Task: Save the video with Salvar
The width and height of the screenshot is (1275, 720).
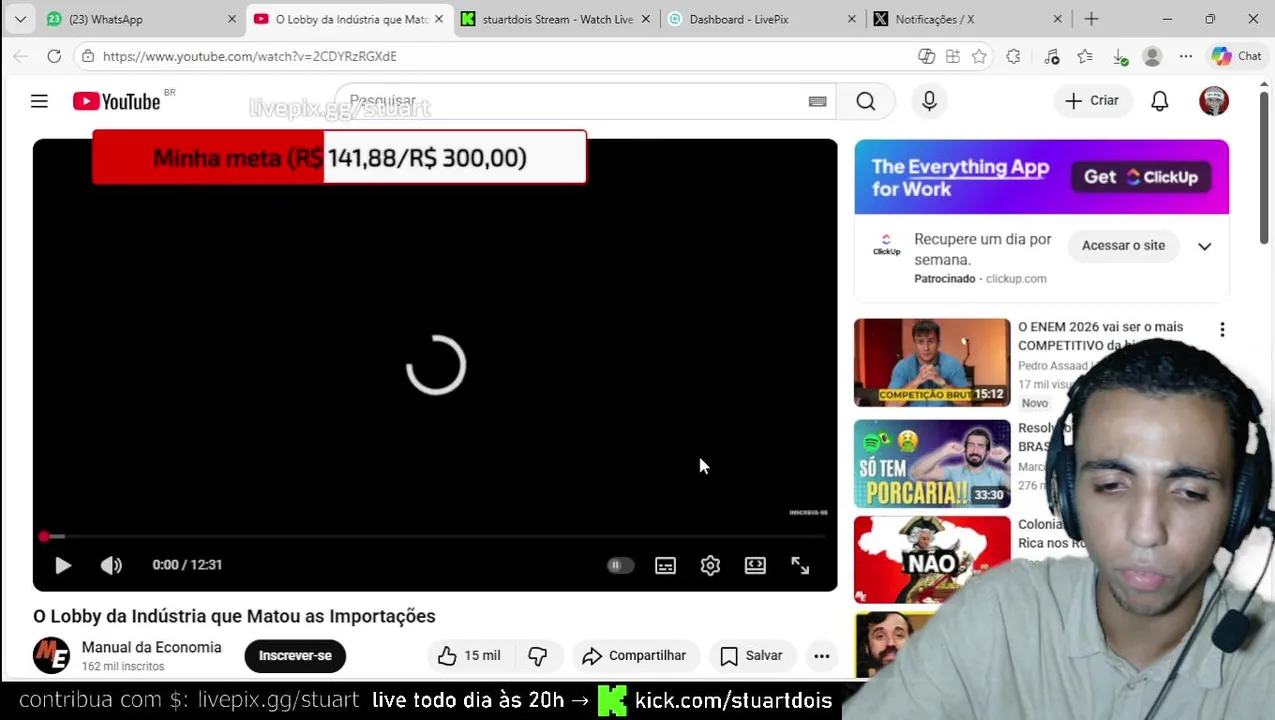Action: click(x=752, y=655)
